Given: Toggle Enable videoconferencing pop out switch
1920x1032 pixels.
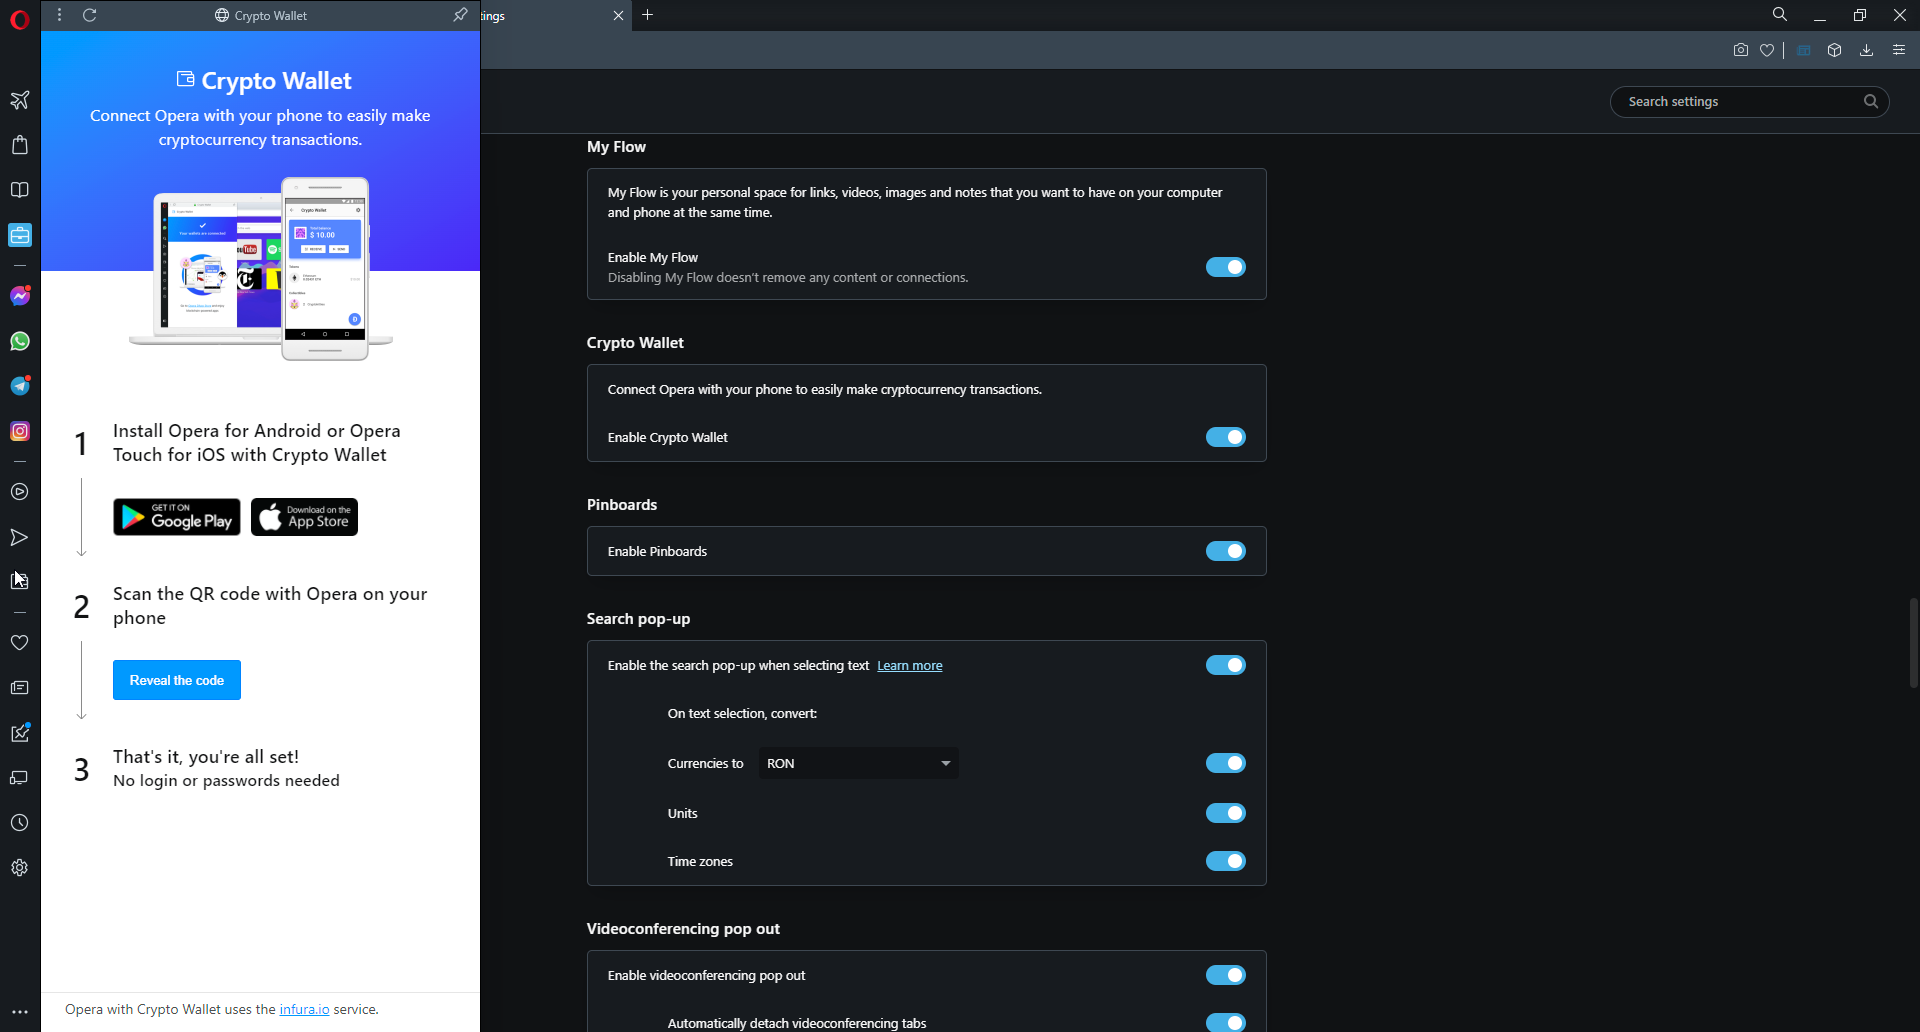Looking at the screenshot, I should tap(1226, 975).
